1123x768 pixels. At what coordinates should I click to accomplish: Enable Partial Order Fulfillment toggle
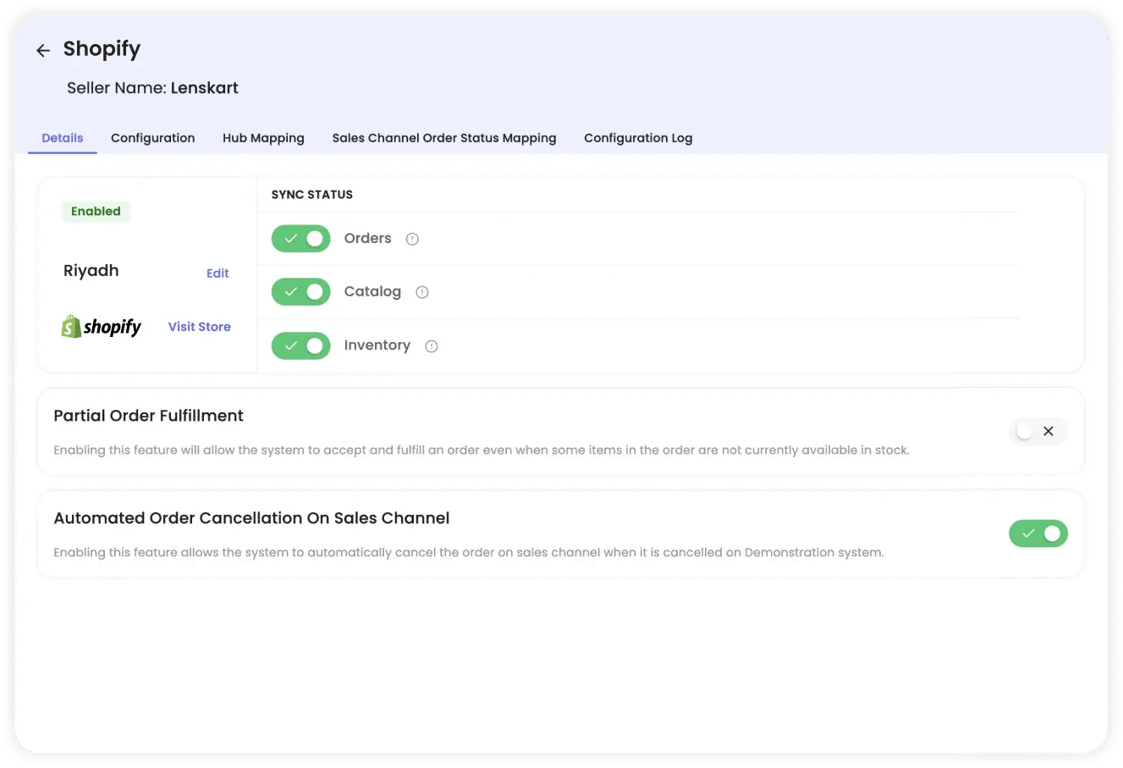pyautogui.click(x=1038, y=431)
